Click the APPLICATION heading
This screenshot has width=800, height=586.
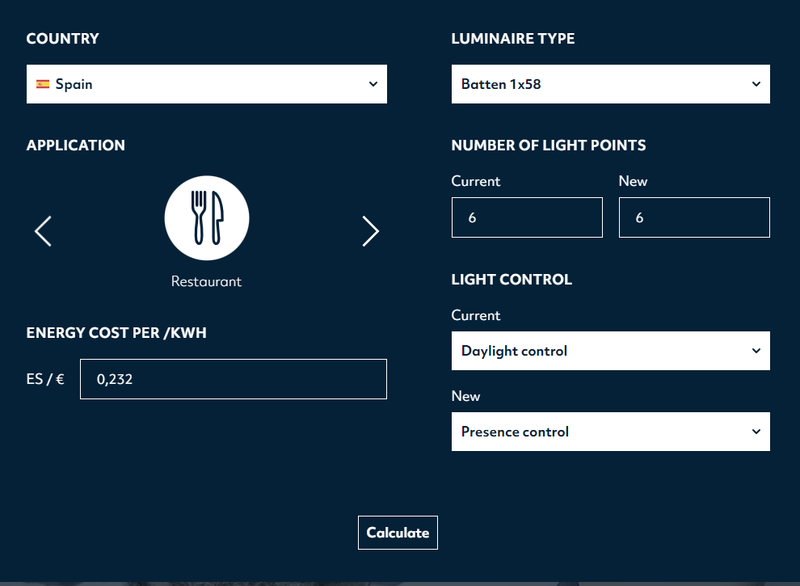click(76, 145)
